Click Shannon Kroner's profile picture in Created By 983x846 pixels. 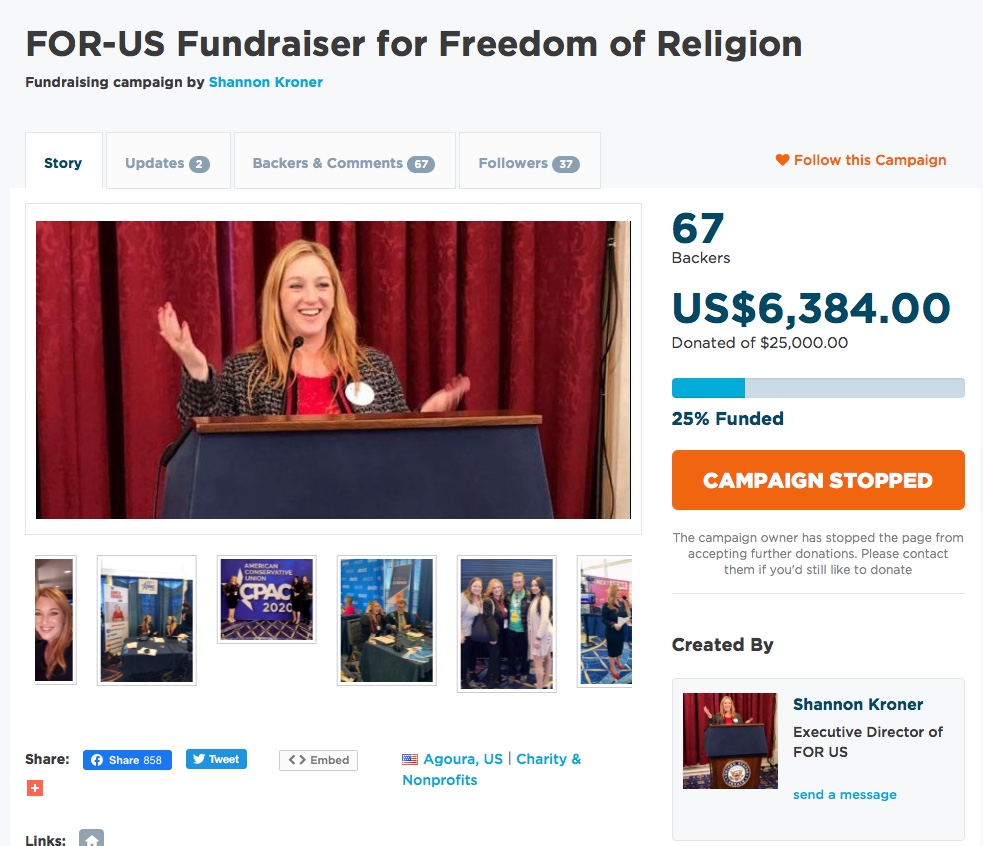[730, 741]
